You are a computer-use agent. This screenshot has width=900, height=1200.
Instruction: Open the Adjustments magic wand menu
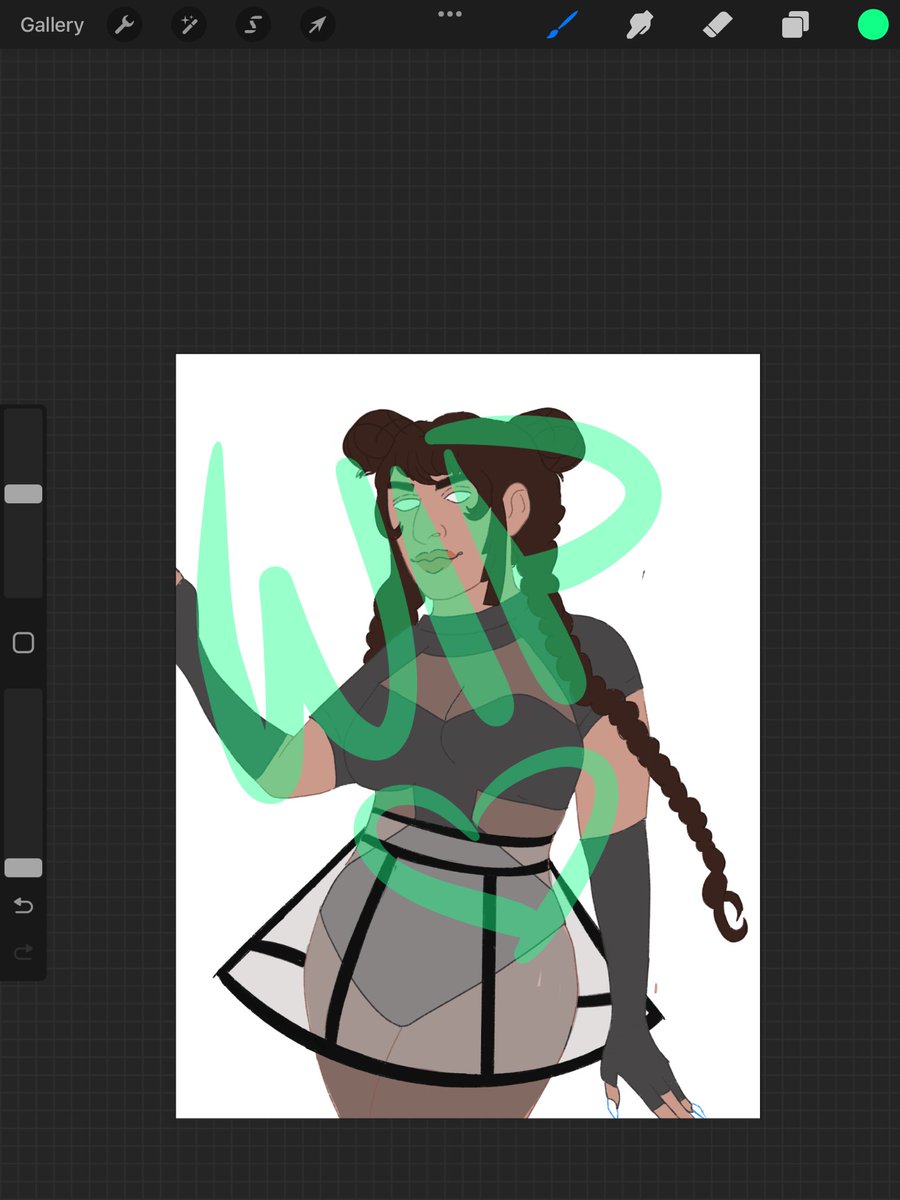pyautogui.click(x=188, y=25)
